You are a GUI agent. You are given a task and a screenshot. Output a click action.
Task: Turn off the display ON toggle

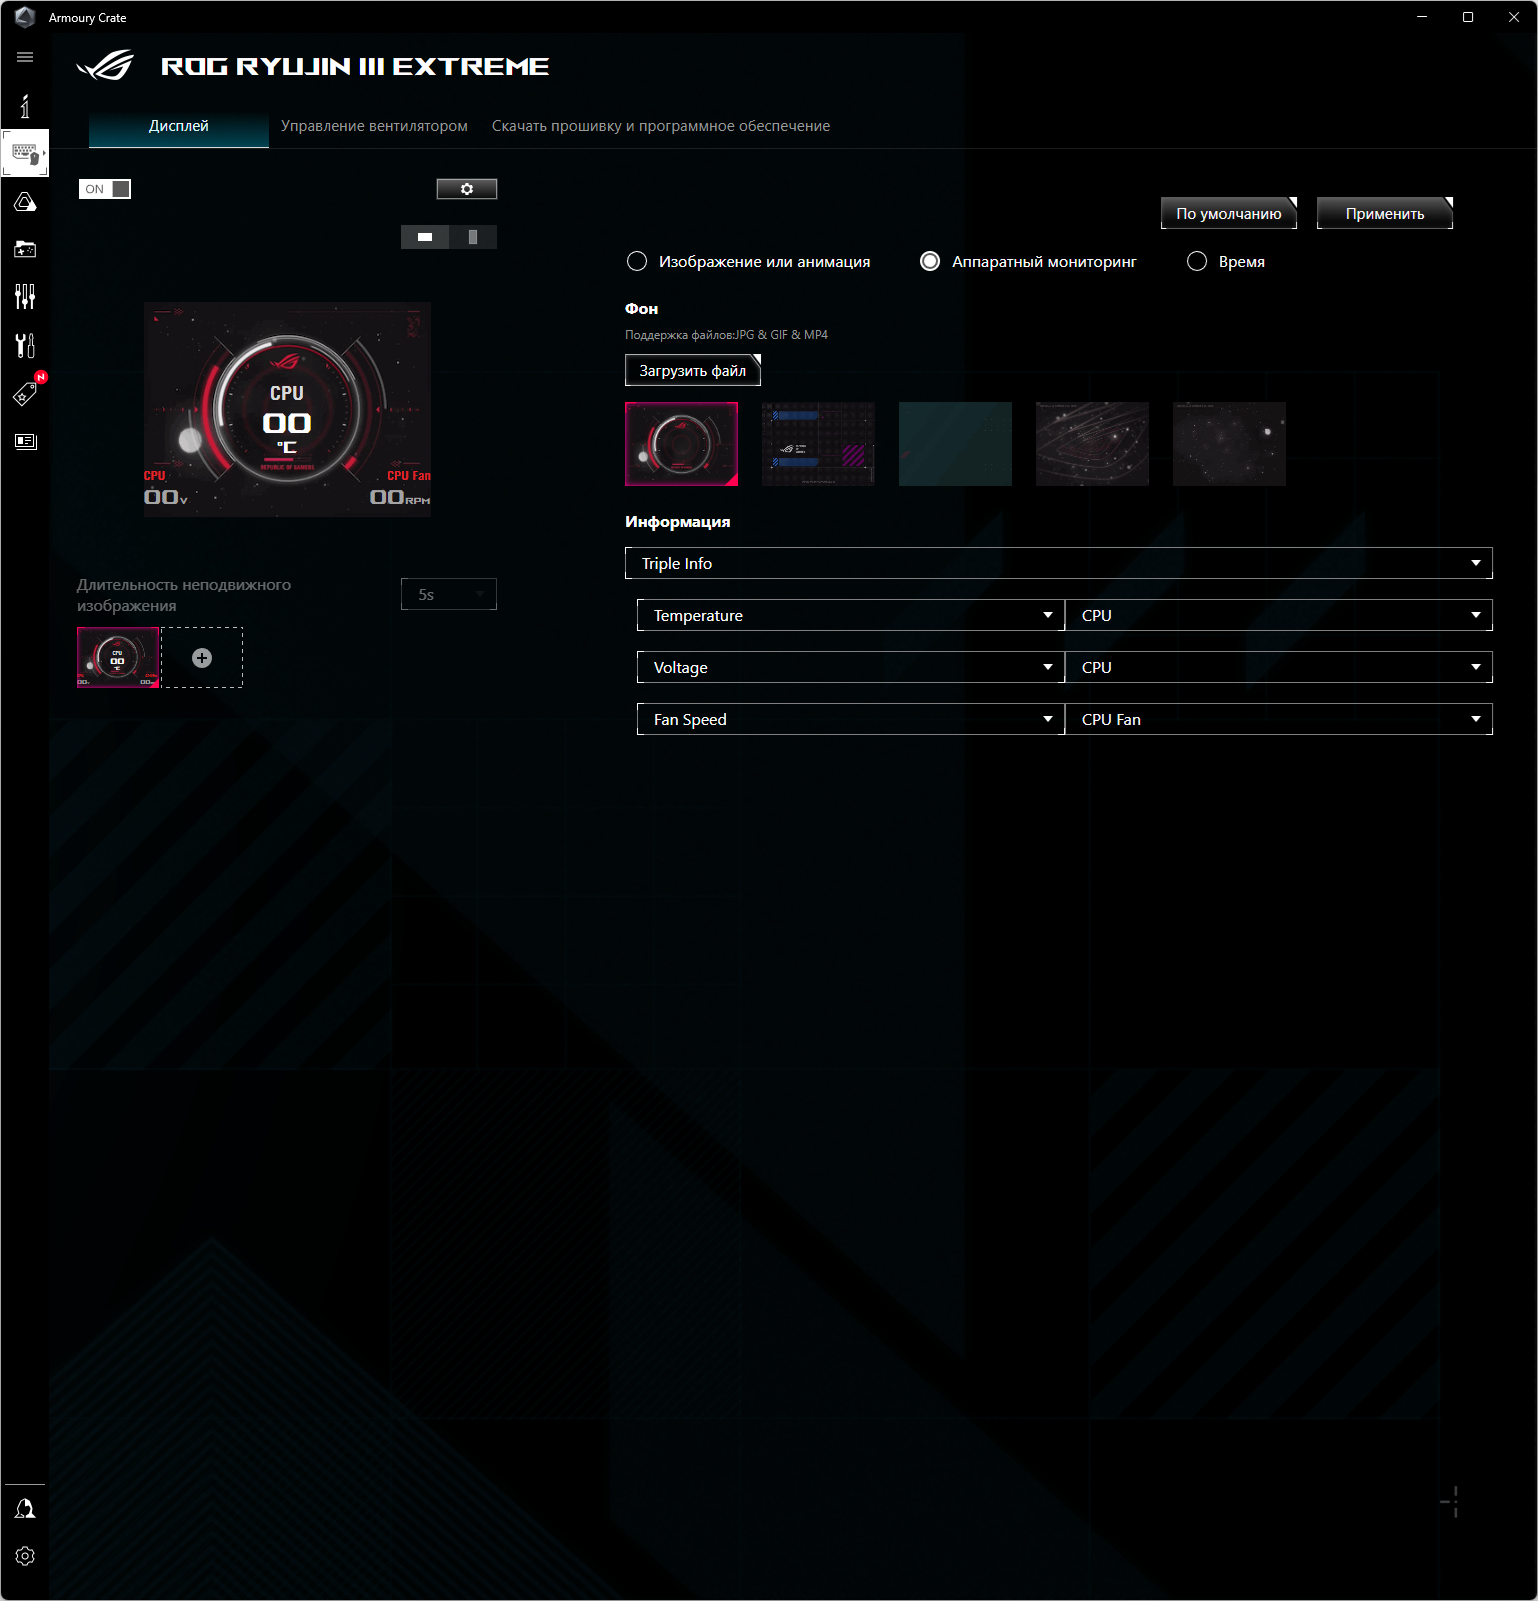coord(105,189)
